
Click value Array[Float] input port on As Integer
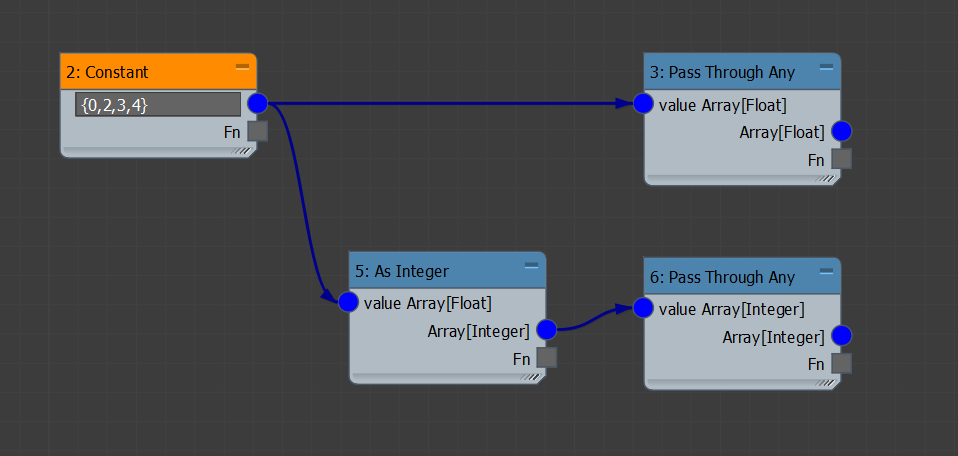coord(348,303)
